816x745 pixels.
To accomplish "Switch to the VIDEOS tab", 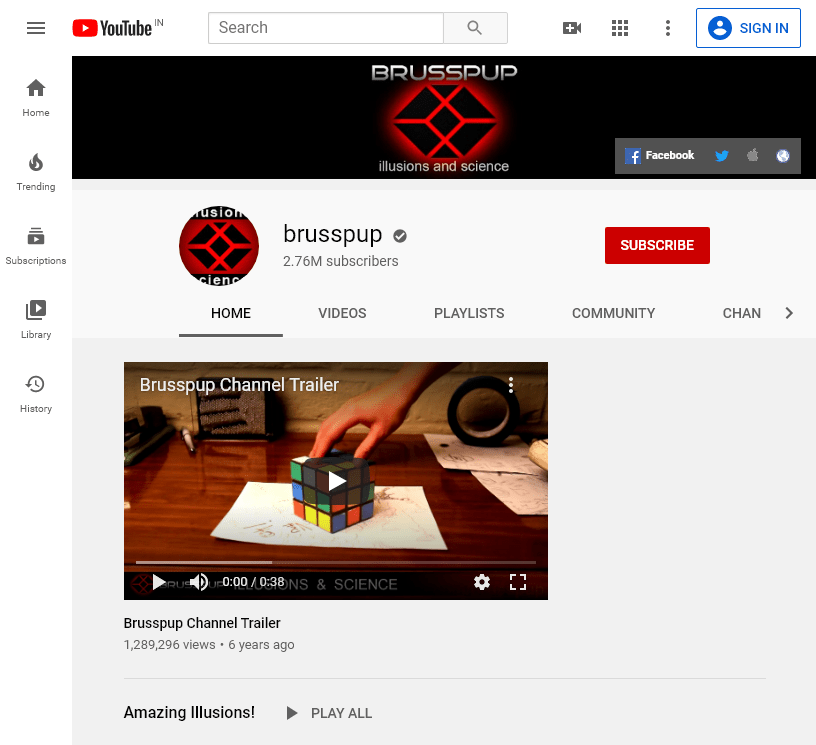I will 342,313.
